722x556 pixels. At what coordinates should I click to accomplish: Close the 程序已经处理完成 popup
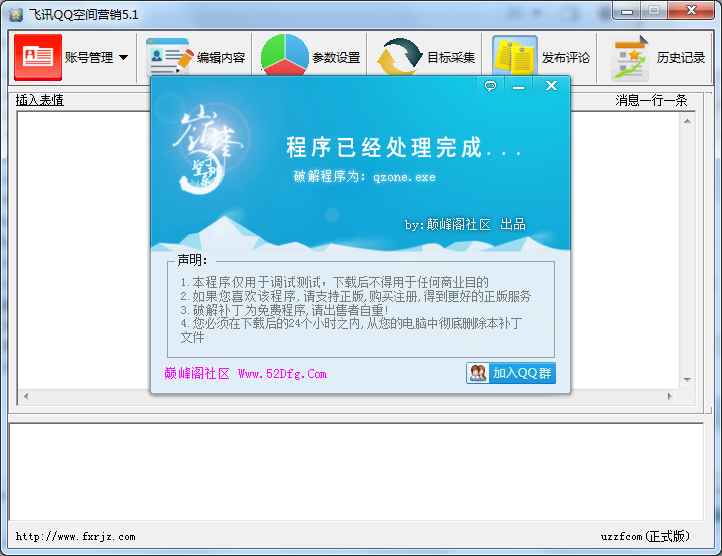coord(551,86)
